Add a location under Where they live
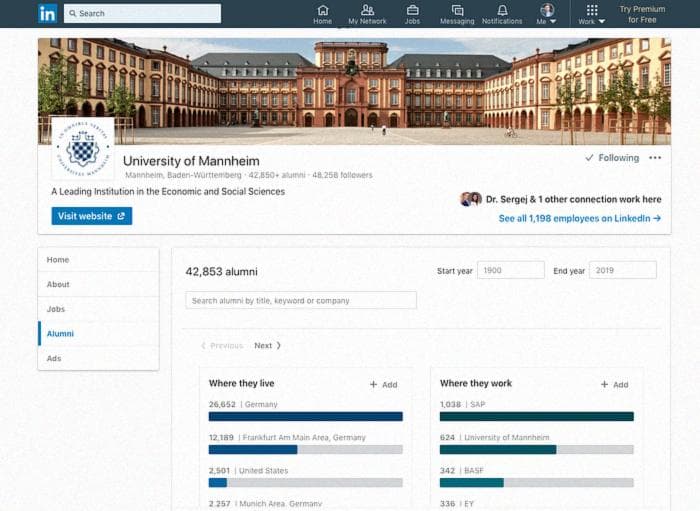Image resolution: width=700 pixels, height=511 pixels. click(x=383, y=385)
